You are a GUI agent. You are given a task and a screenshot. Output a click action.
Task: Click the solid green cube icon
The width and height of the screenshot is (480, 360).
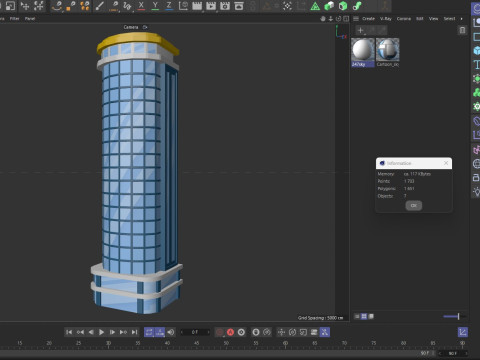coord(343,6)
